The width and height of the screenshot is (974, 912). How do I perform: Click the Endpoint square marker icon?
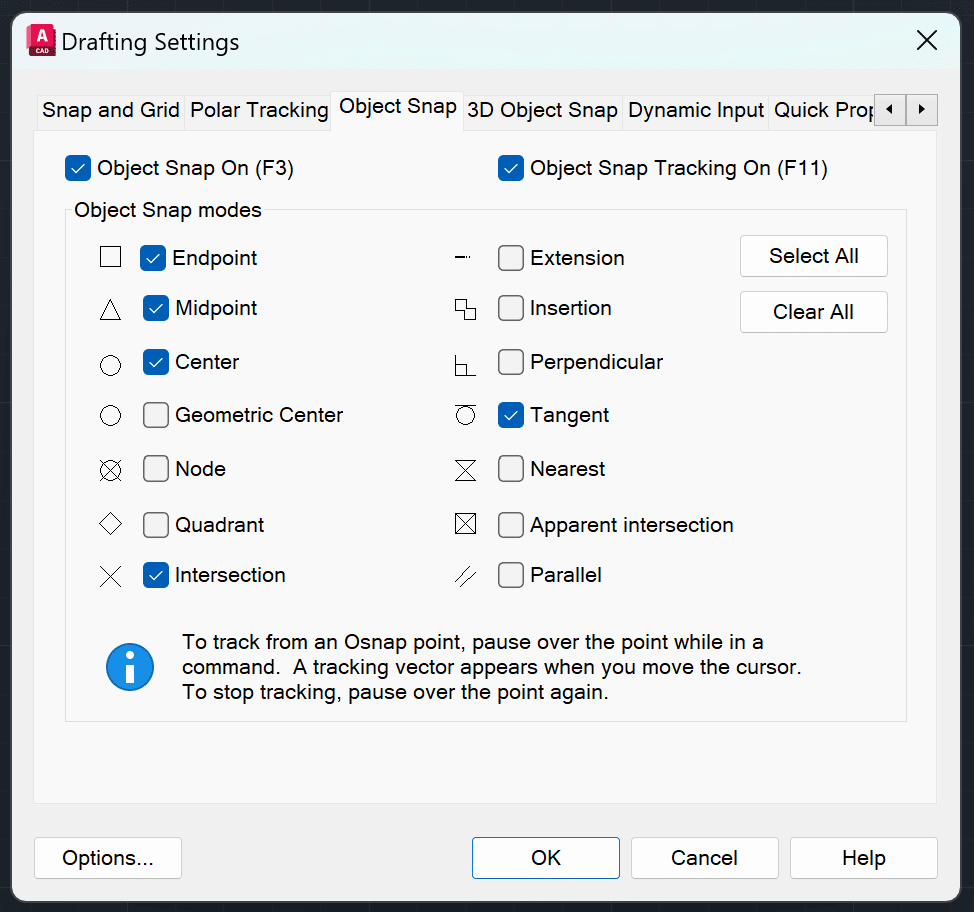[x=110, y=257]
